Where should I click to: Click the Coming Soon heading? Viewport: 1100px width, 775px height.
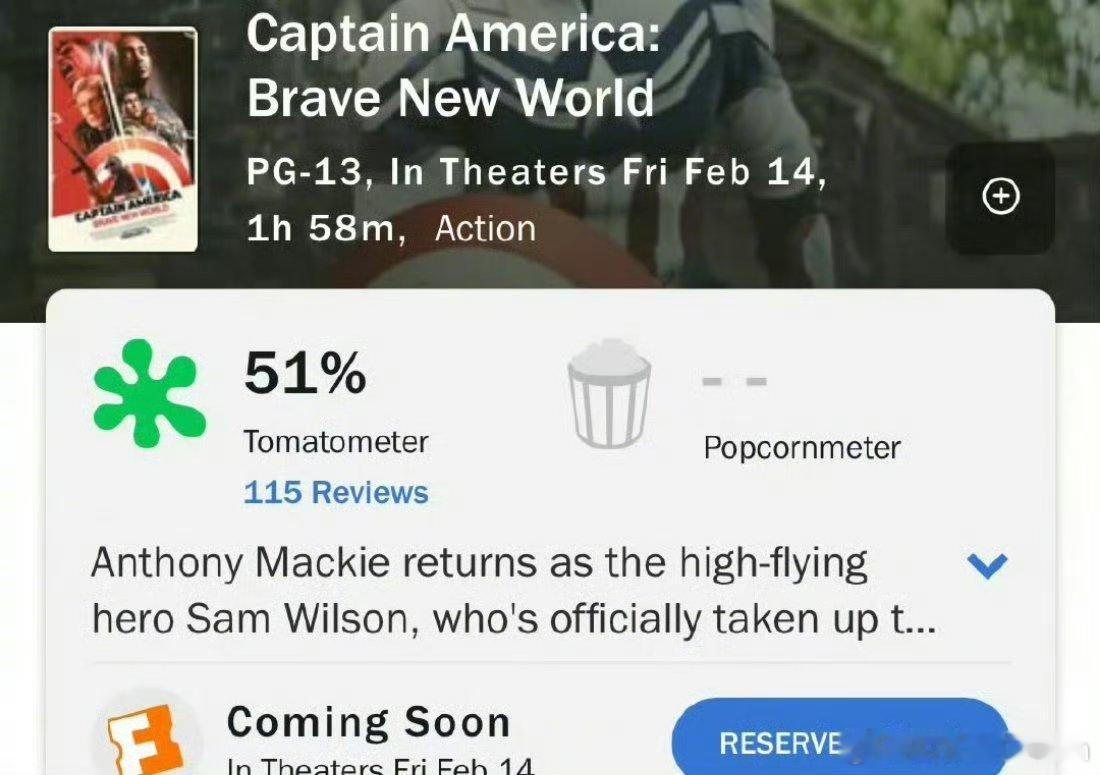pyautogui.click(x=368, y=722)
